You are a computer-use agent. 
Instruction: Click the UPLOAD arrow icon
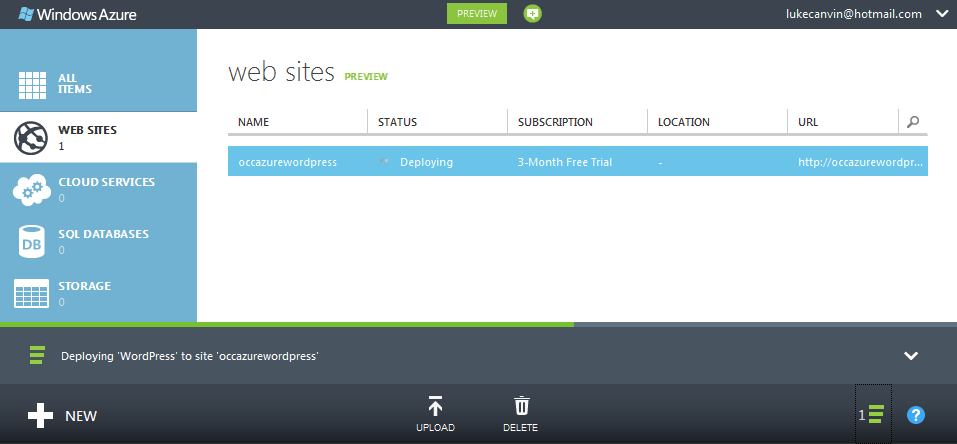point(435,406)
